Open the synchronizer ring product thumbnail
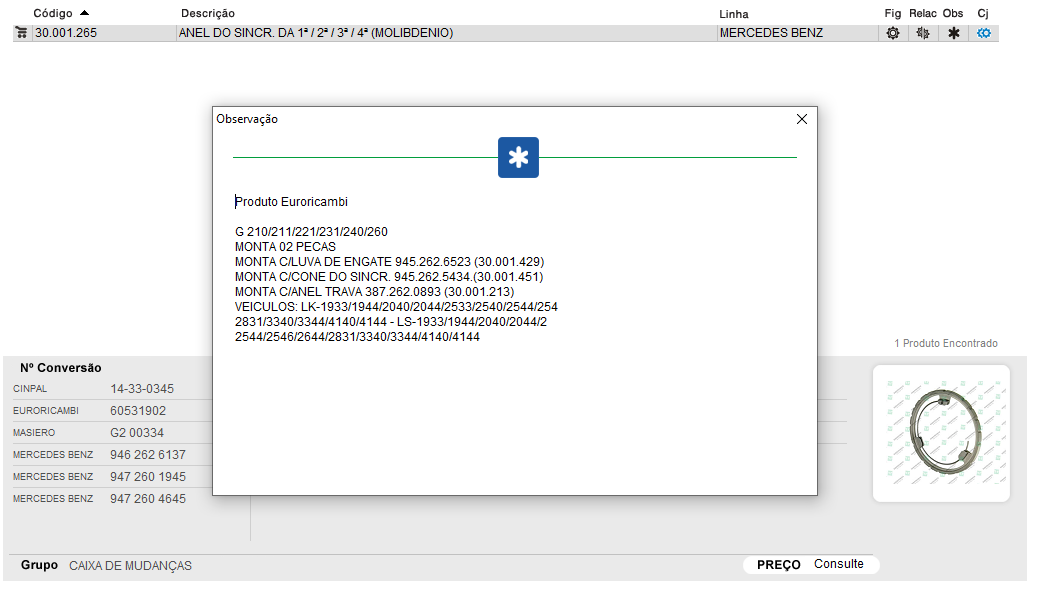This screenshot has height=593, width=1060. (941, 433)
